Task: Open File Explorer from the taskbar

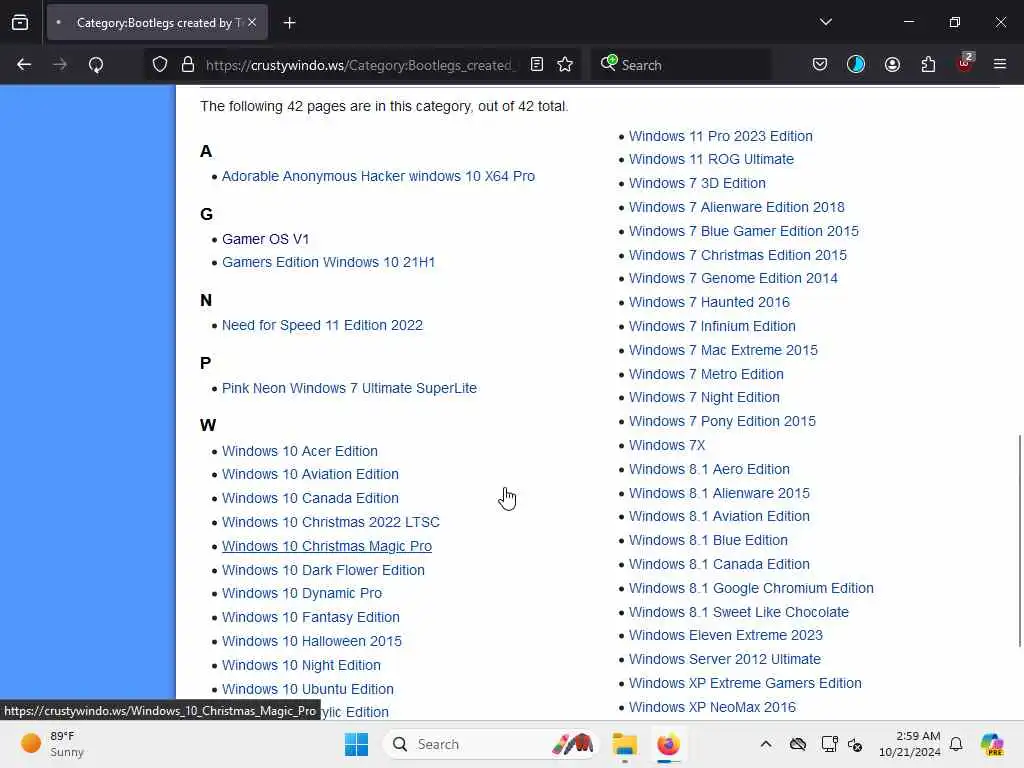Action: (x=624, y=744)
